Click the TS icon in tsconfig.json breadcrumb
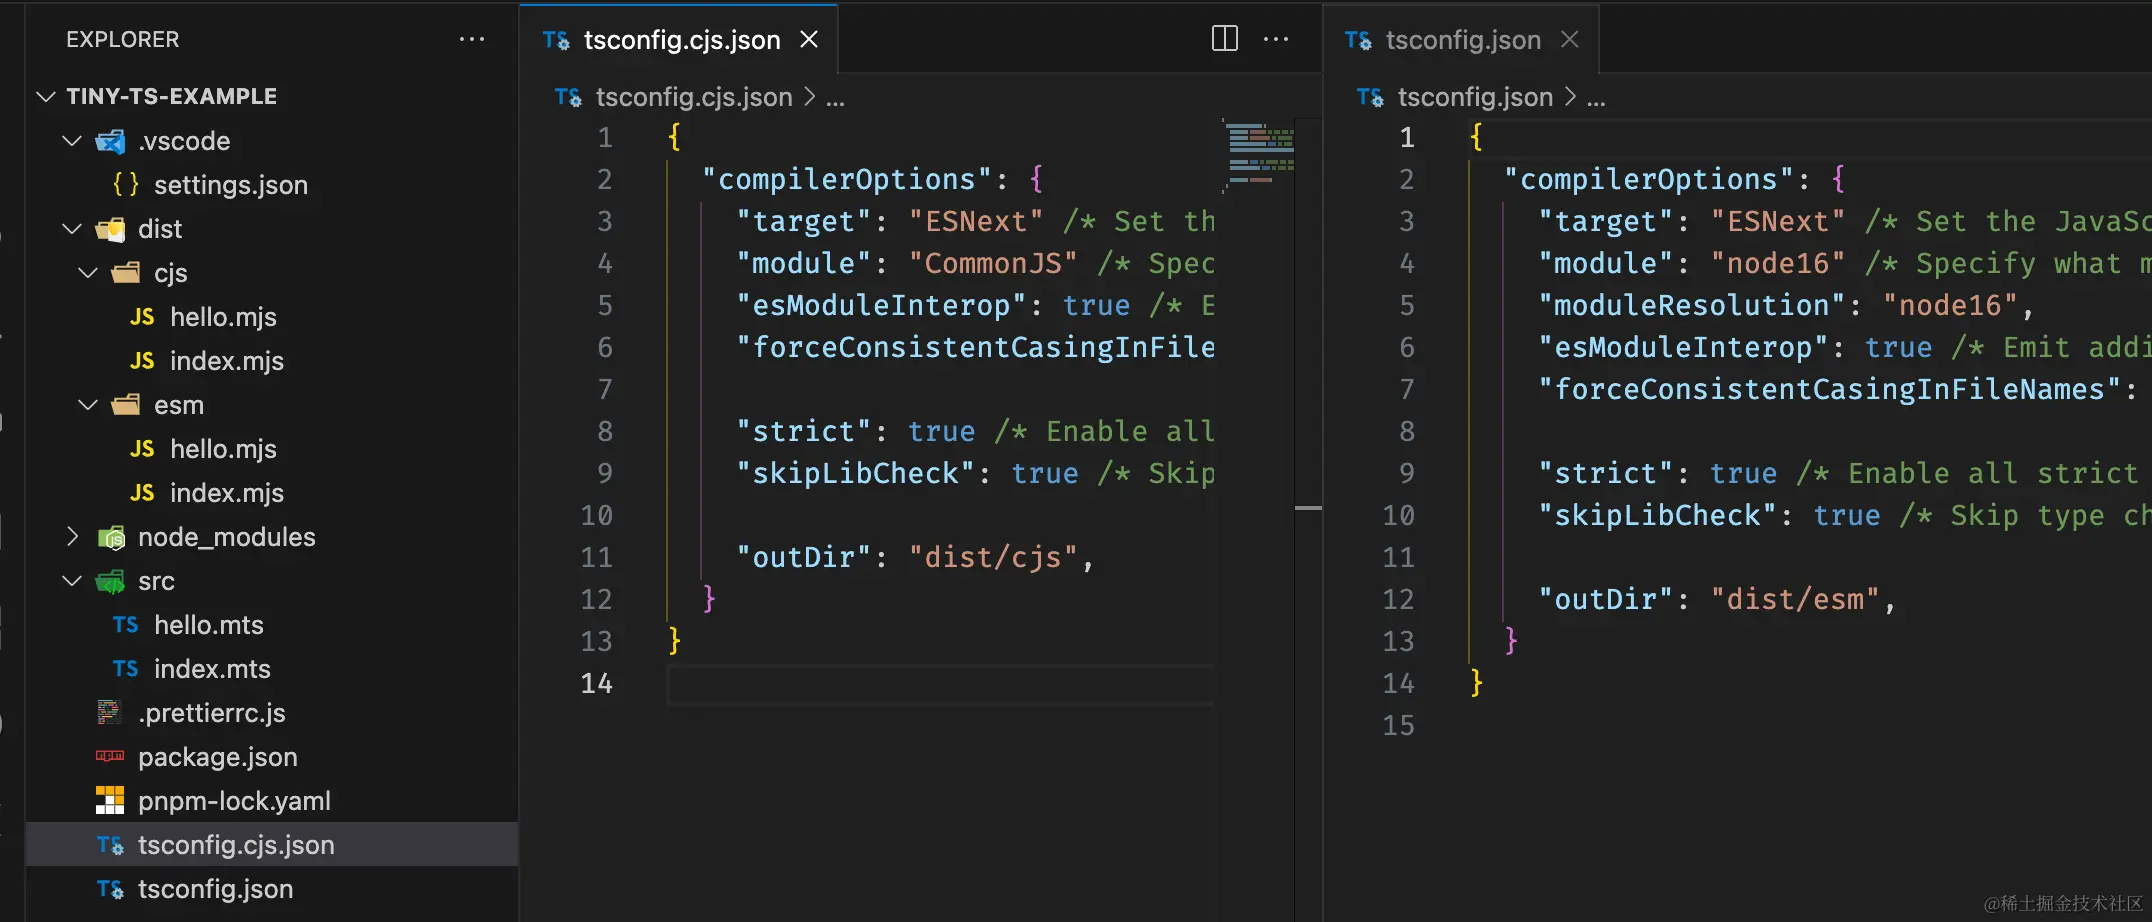The image size is (2152, 922). click(1369, 97)
